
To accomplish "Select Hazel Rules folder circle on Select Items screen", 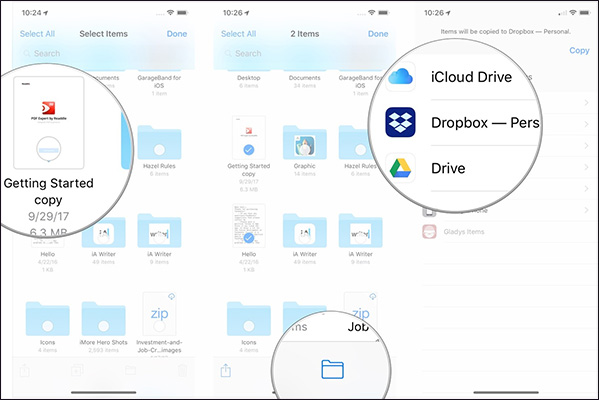I will (159, 149).
